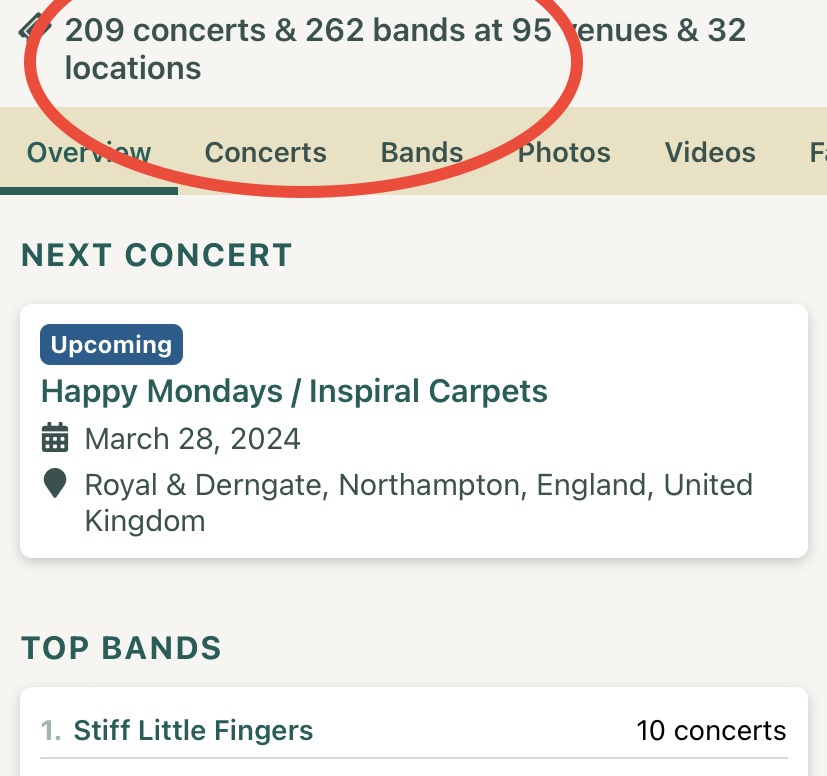
Task: Click the NEXT CONCERT section heading
Action: (x=157, y=255)
